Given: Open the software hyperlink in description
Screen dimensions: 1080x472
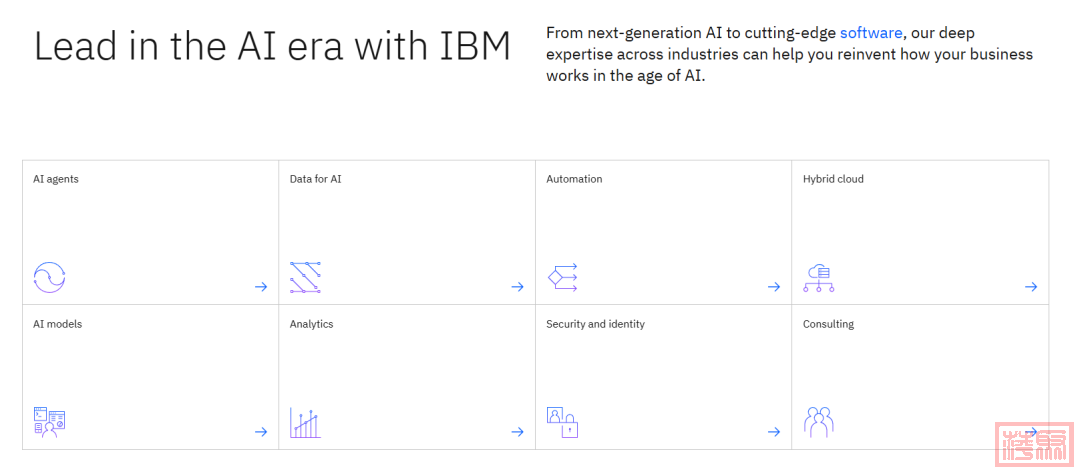Looking at the screenshot, I should click(x=871, y=33).
